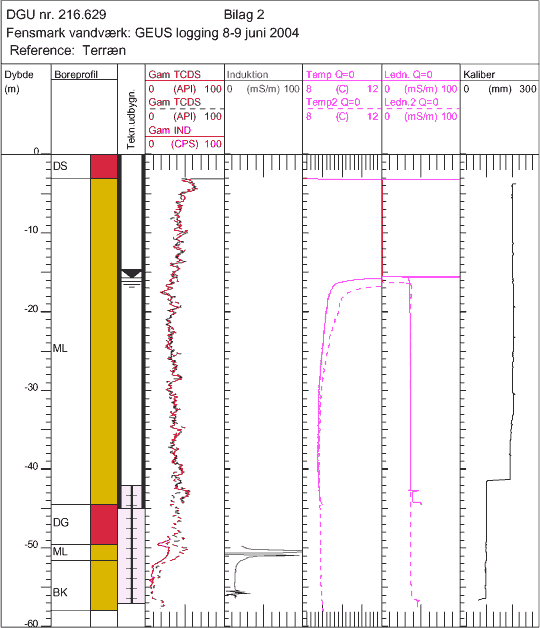Click the pink screen section in well construction
540x628 pixels.
pos(131,556)
